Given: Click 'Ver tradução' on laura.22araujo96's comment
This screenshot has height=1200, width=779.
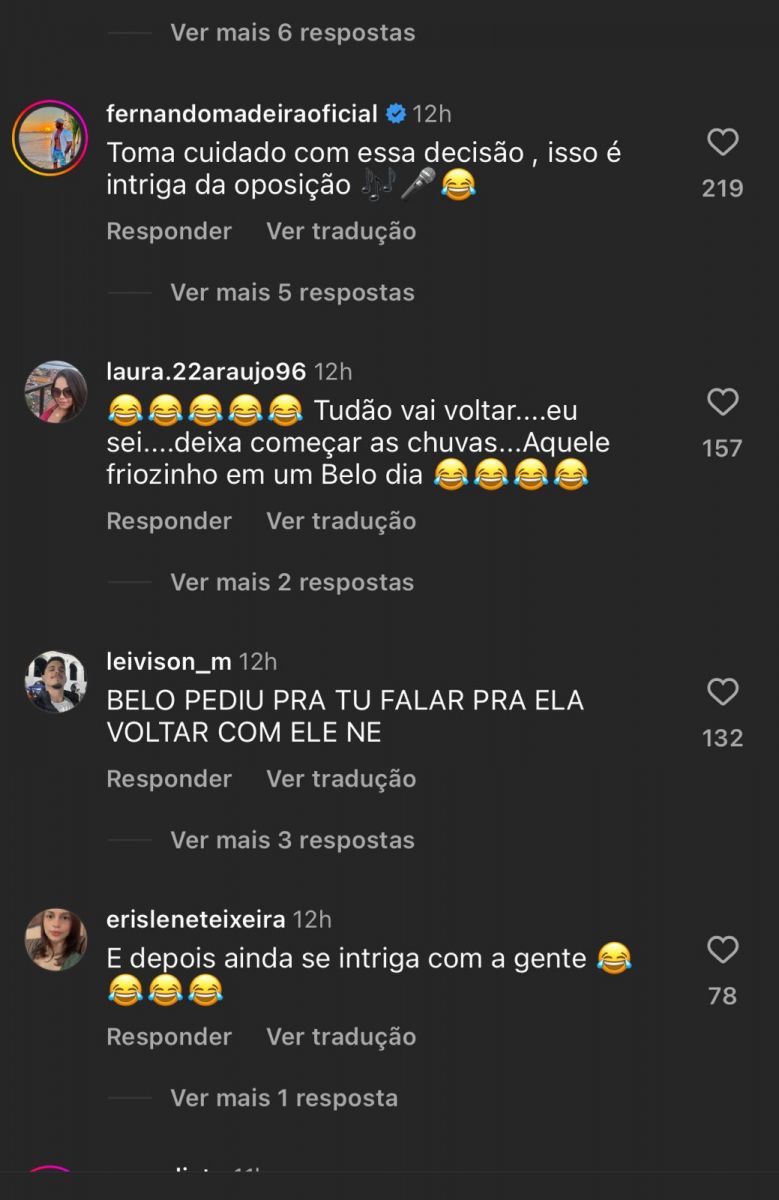Looking at the screenshot, I should (x=339, y=520).
